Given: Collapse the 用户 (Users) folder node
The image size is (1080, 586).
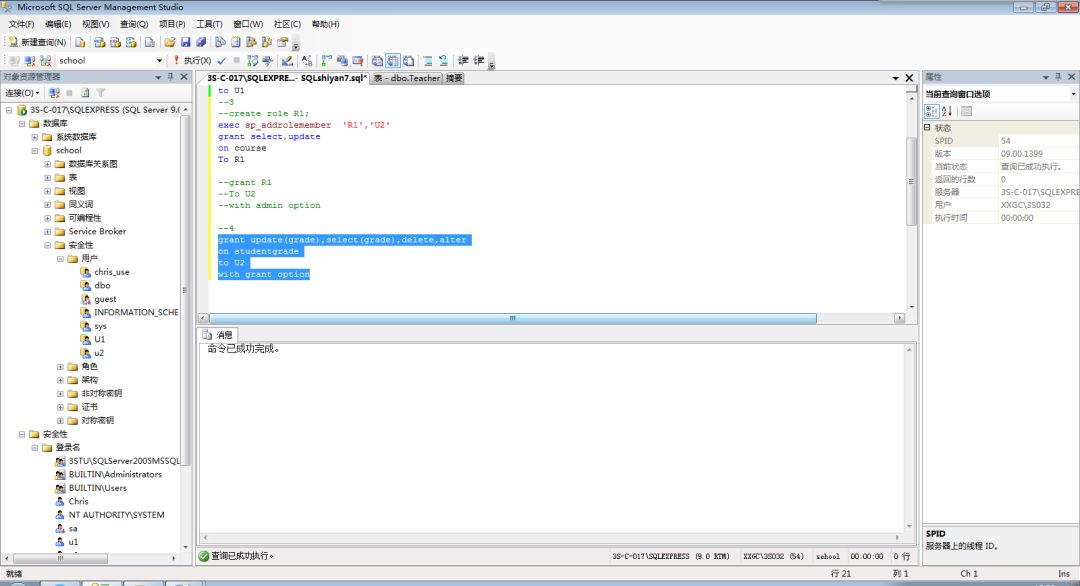Looking at the screenshot, I should [x=60, y=258].
